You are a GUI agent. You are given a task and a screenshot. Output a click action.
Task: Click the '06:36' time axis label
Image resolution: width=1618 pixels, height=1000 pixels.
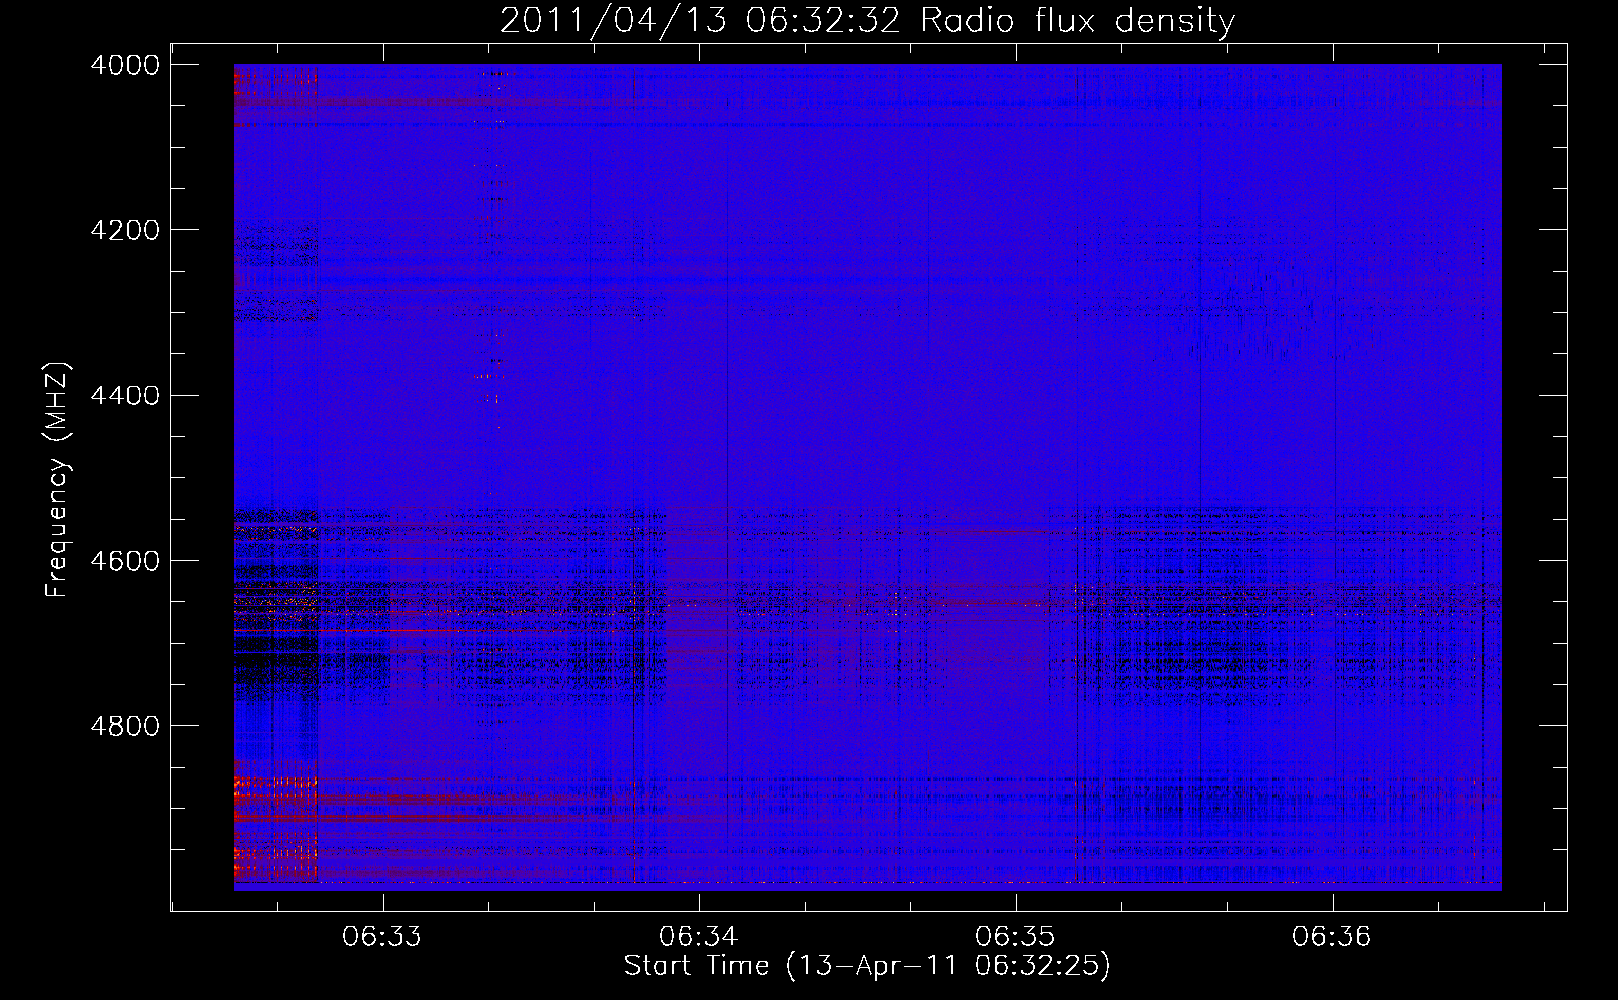coord(1331,937)
